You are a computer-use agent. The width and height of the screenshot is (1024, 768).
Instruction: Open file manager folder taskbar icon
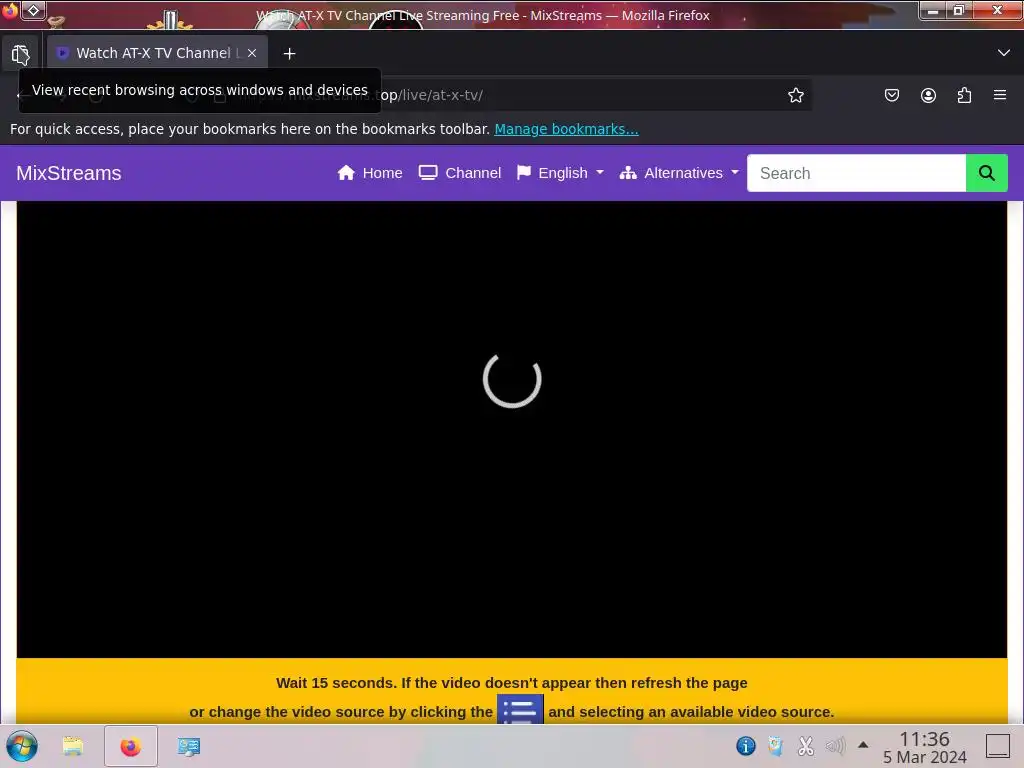click(72, 746)
